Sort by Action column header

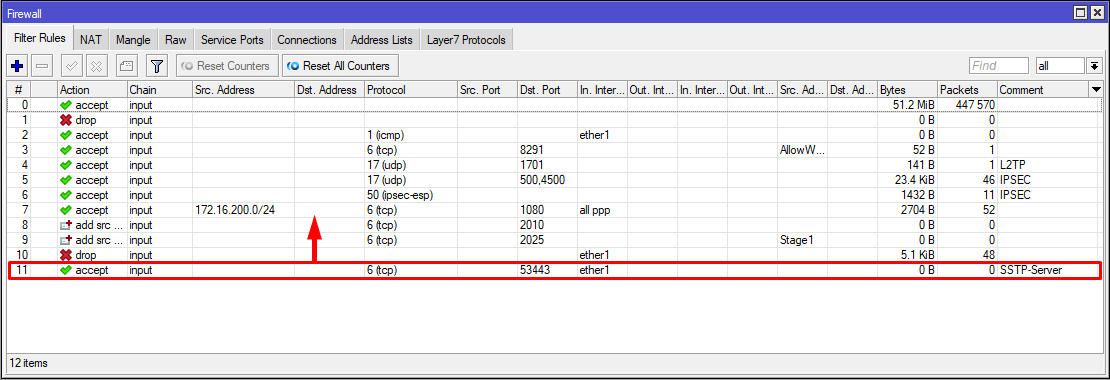pos(92,90)
